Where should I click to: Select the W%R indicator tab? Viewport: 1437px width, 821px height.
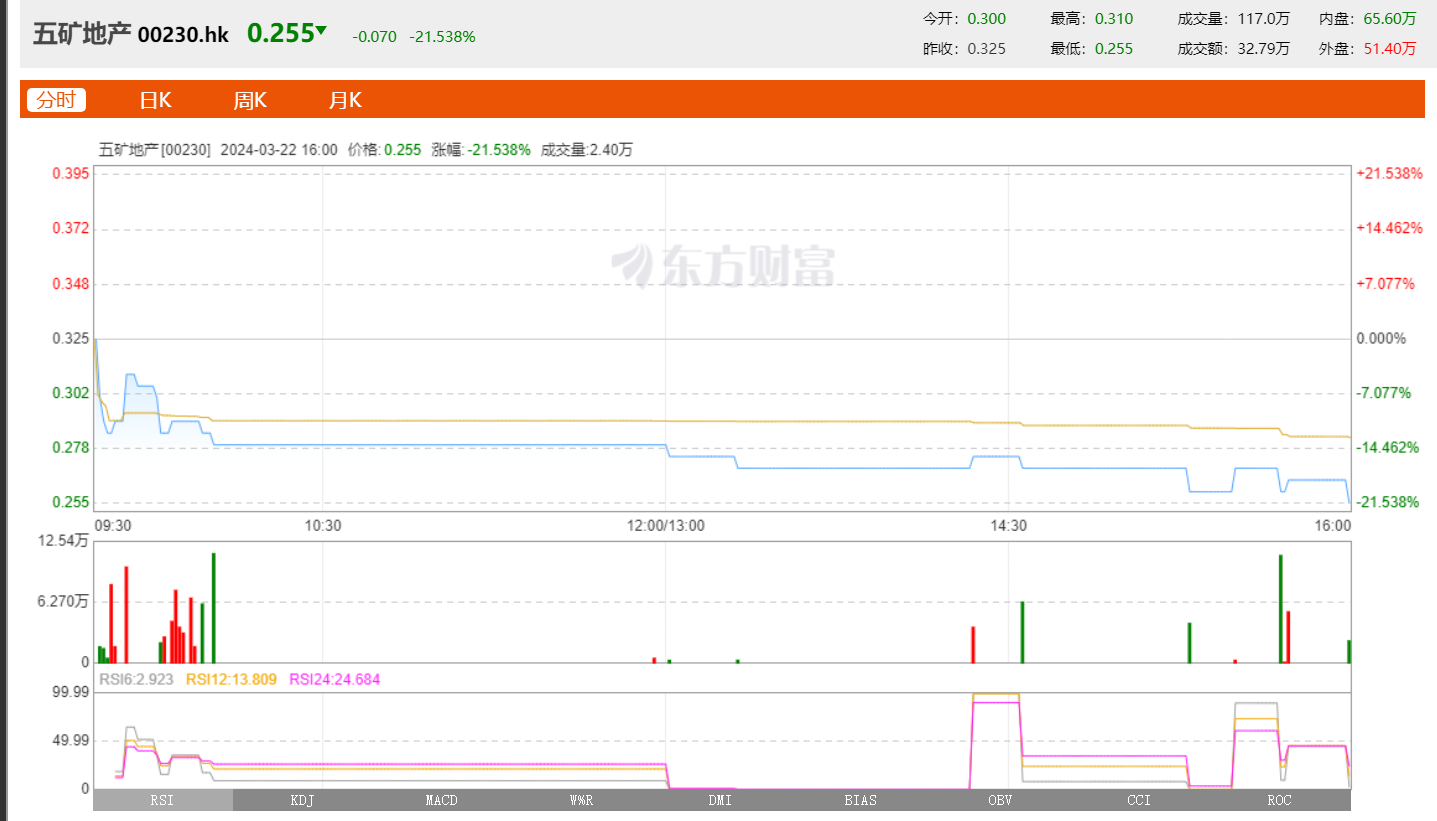(x=581, y=800)
